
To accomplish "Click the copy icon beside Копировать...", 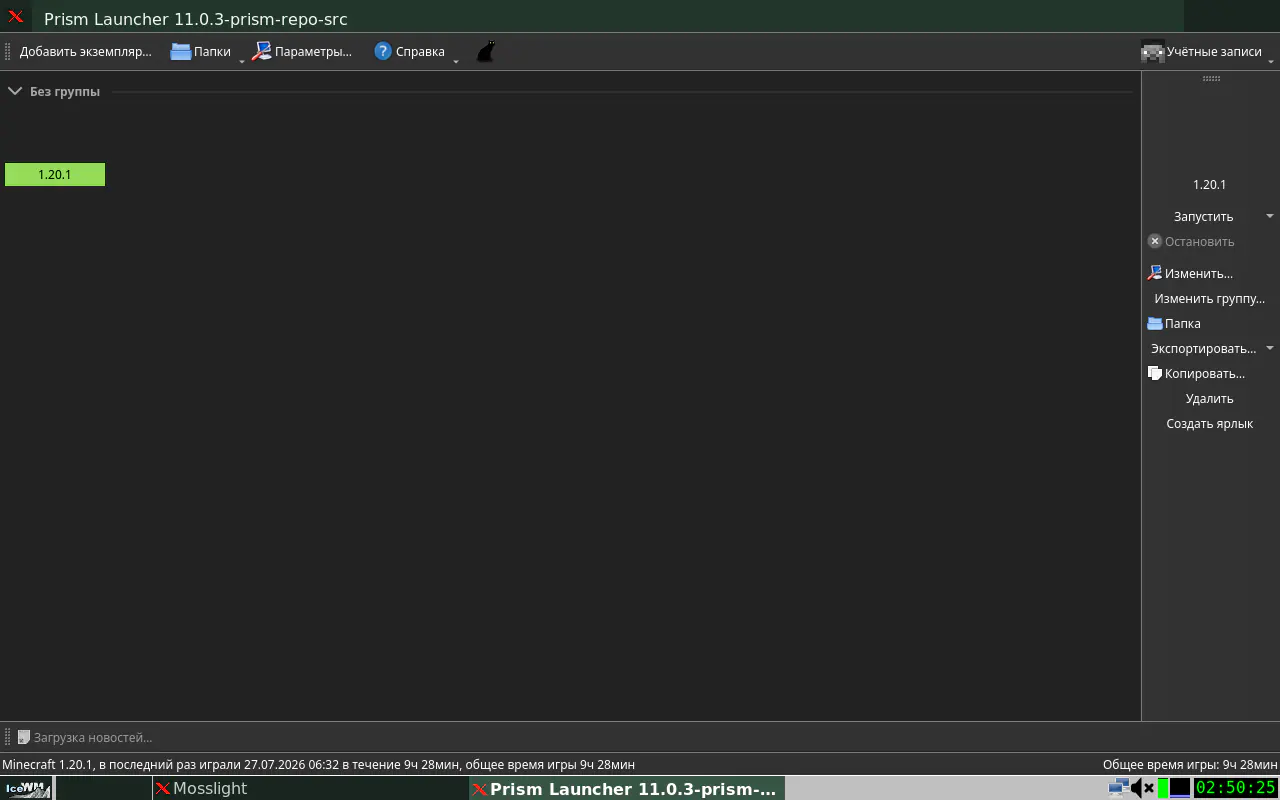I will (1155, 373).
